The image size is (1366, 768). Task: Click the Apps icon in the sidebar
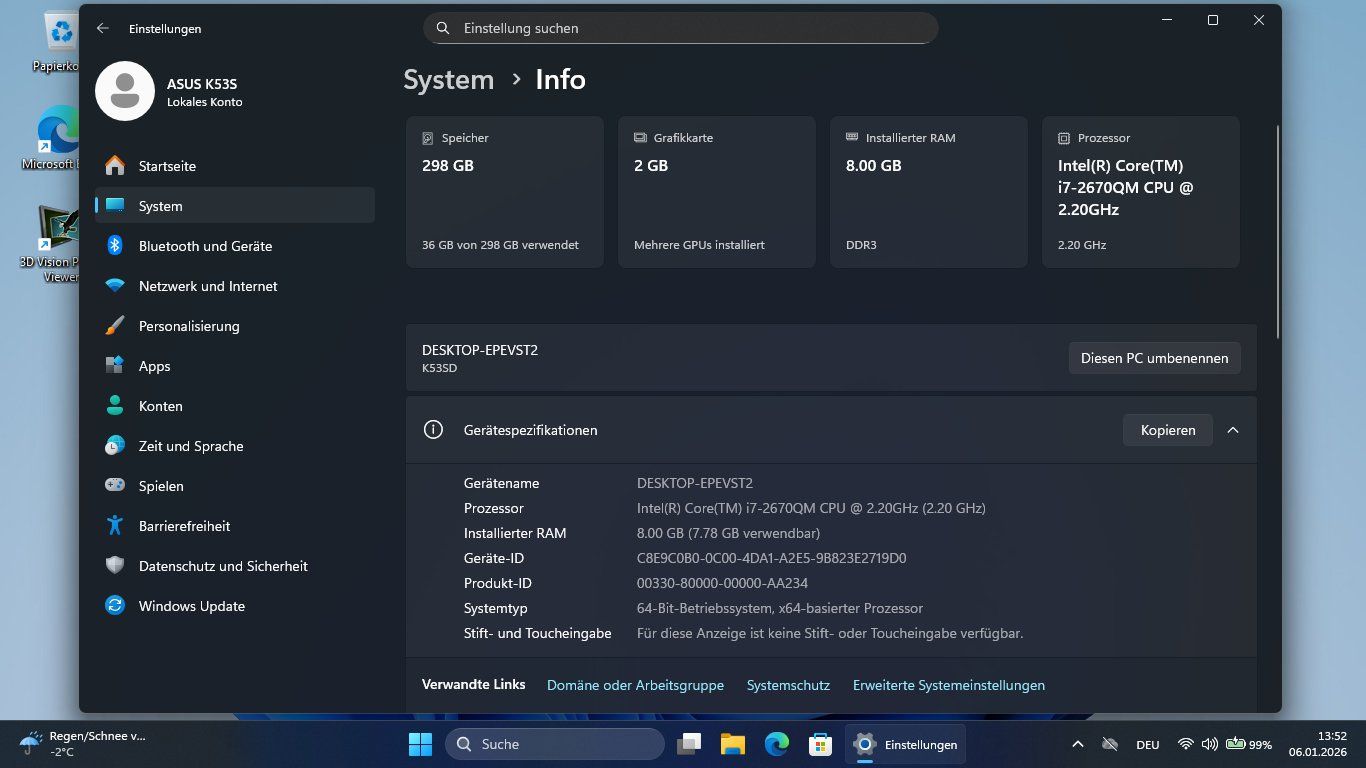115,366
